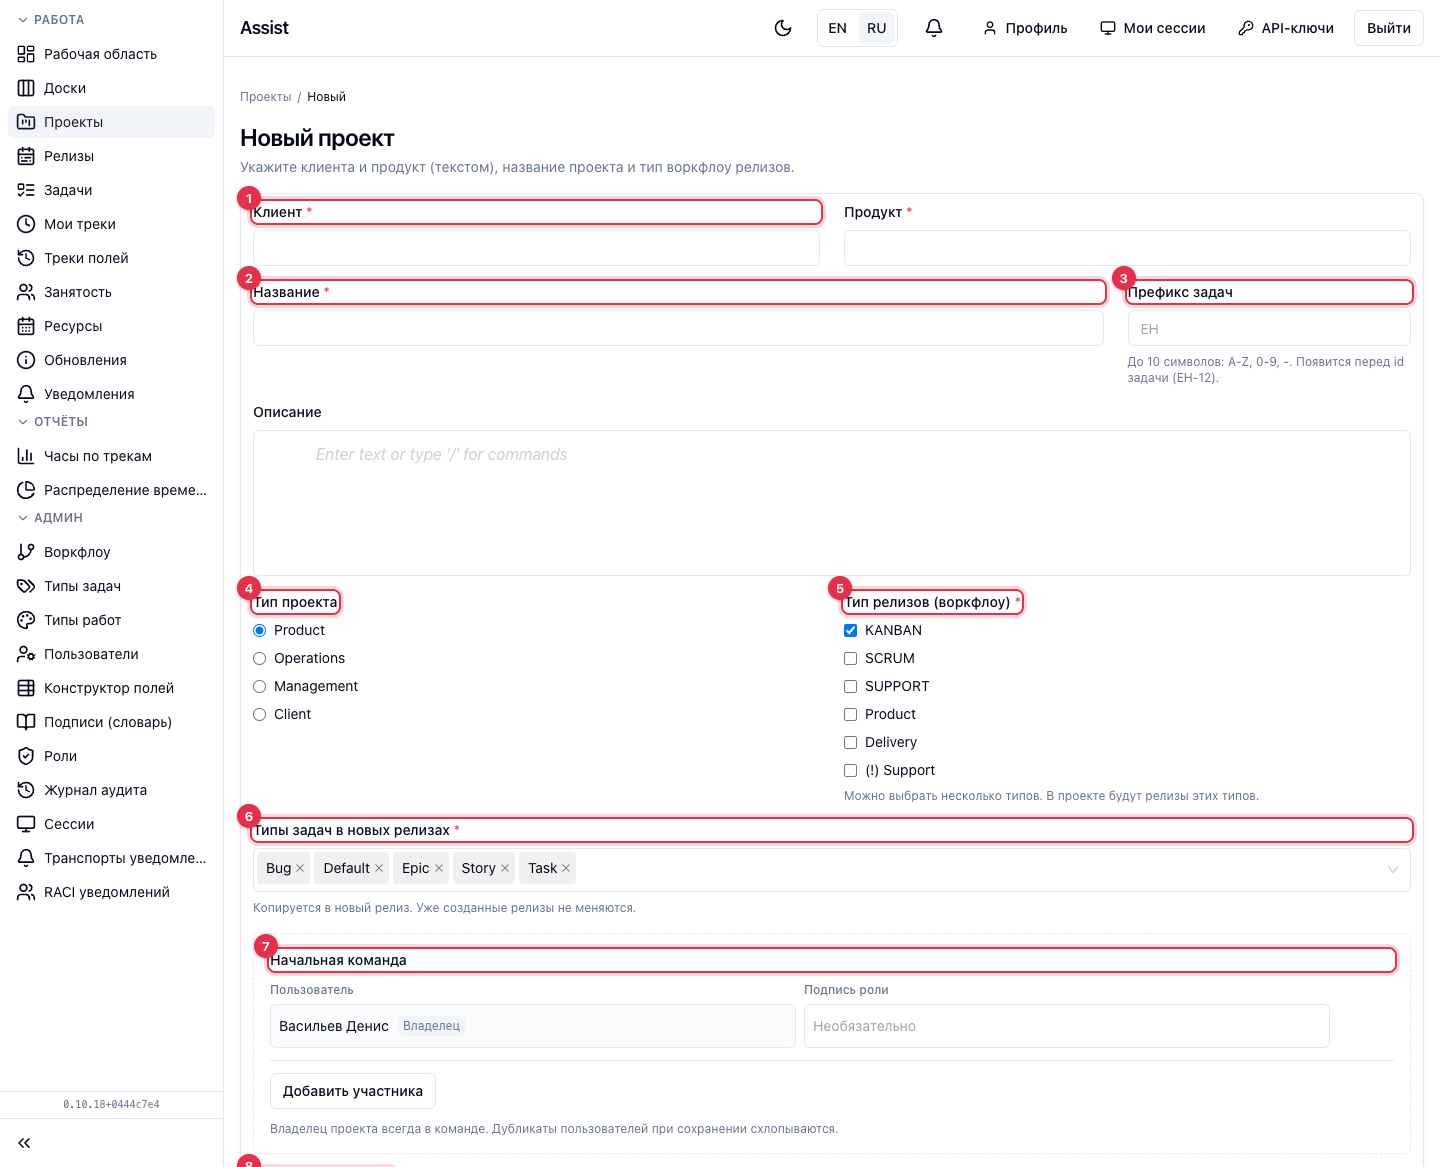
Task: Click the Мои треки clock icon
Action: [26, 224]
